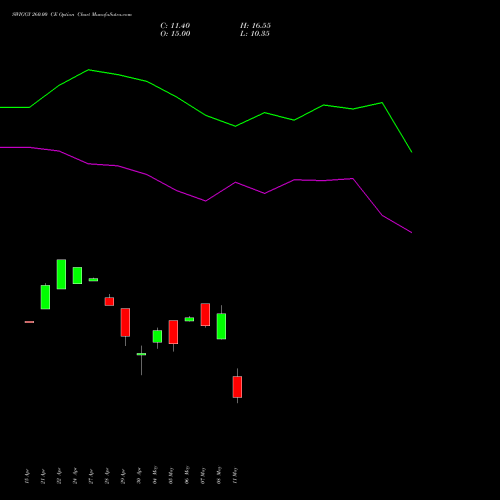Select the 27 Apr date label
This screenshot has height=500, width=500.
(91, 476)
